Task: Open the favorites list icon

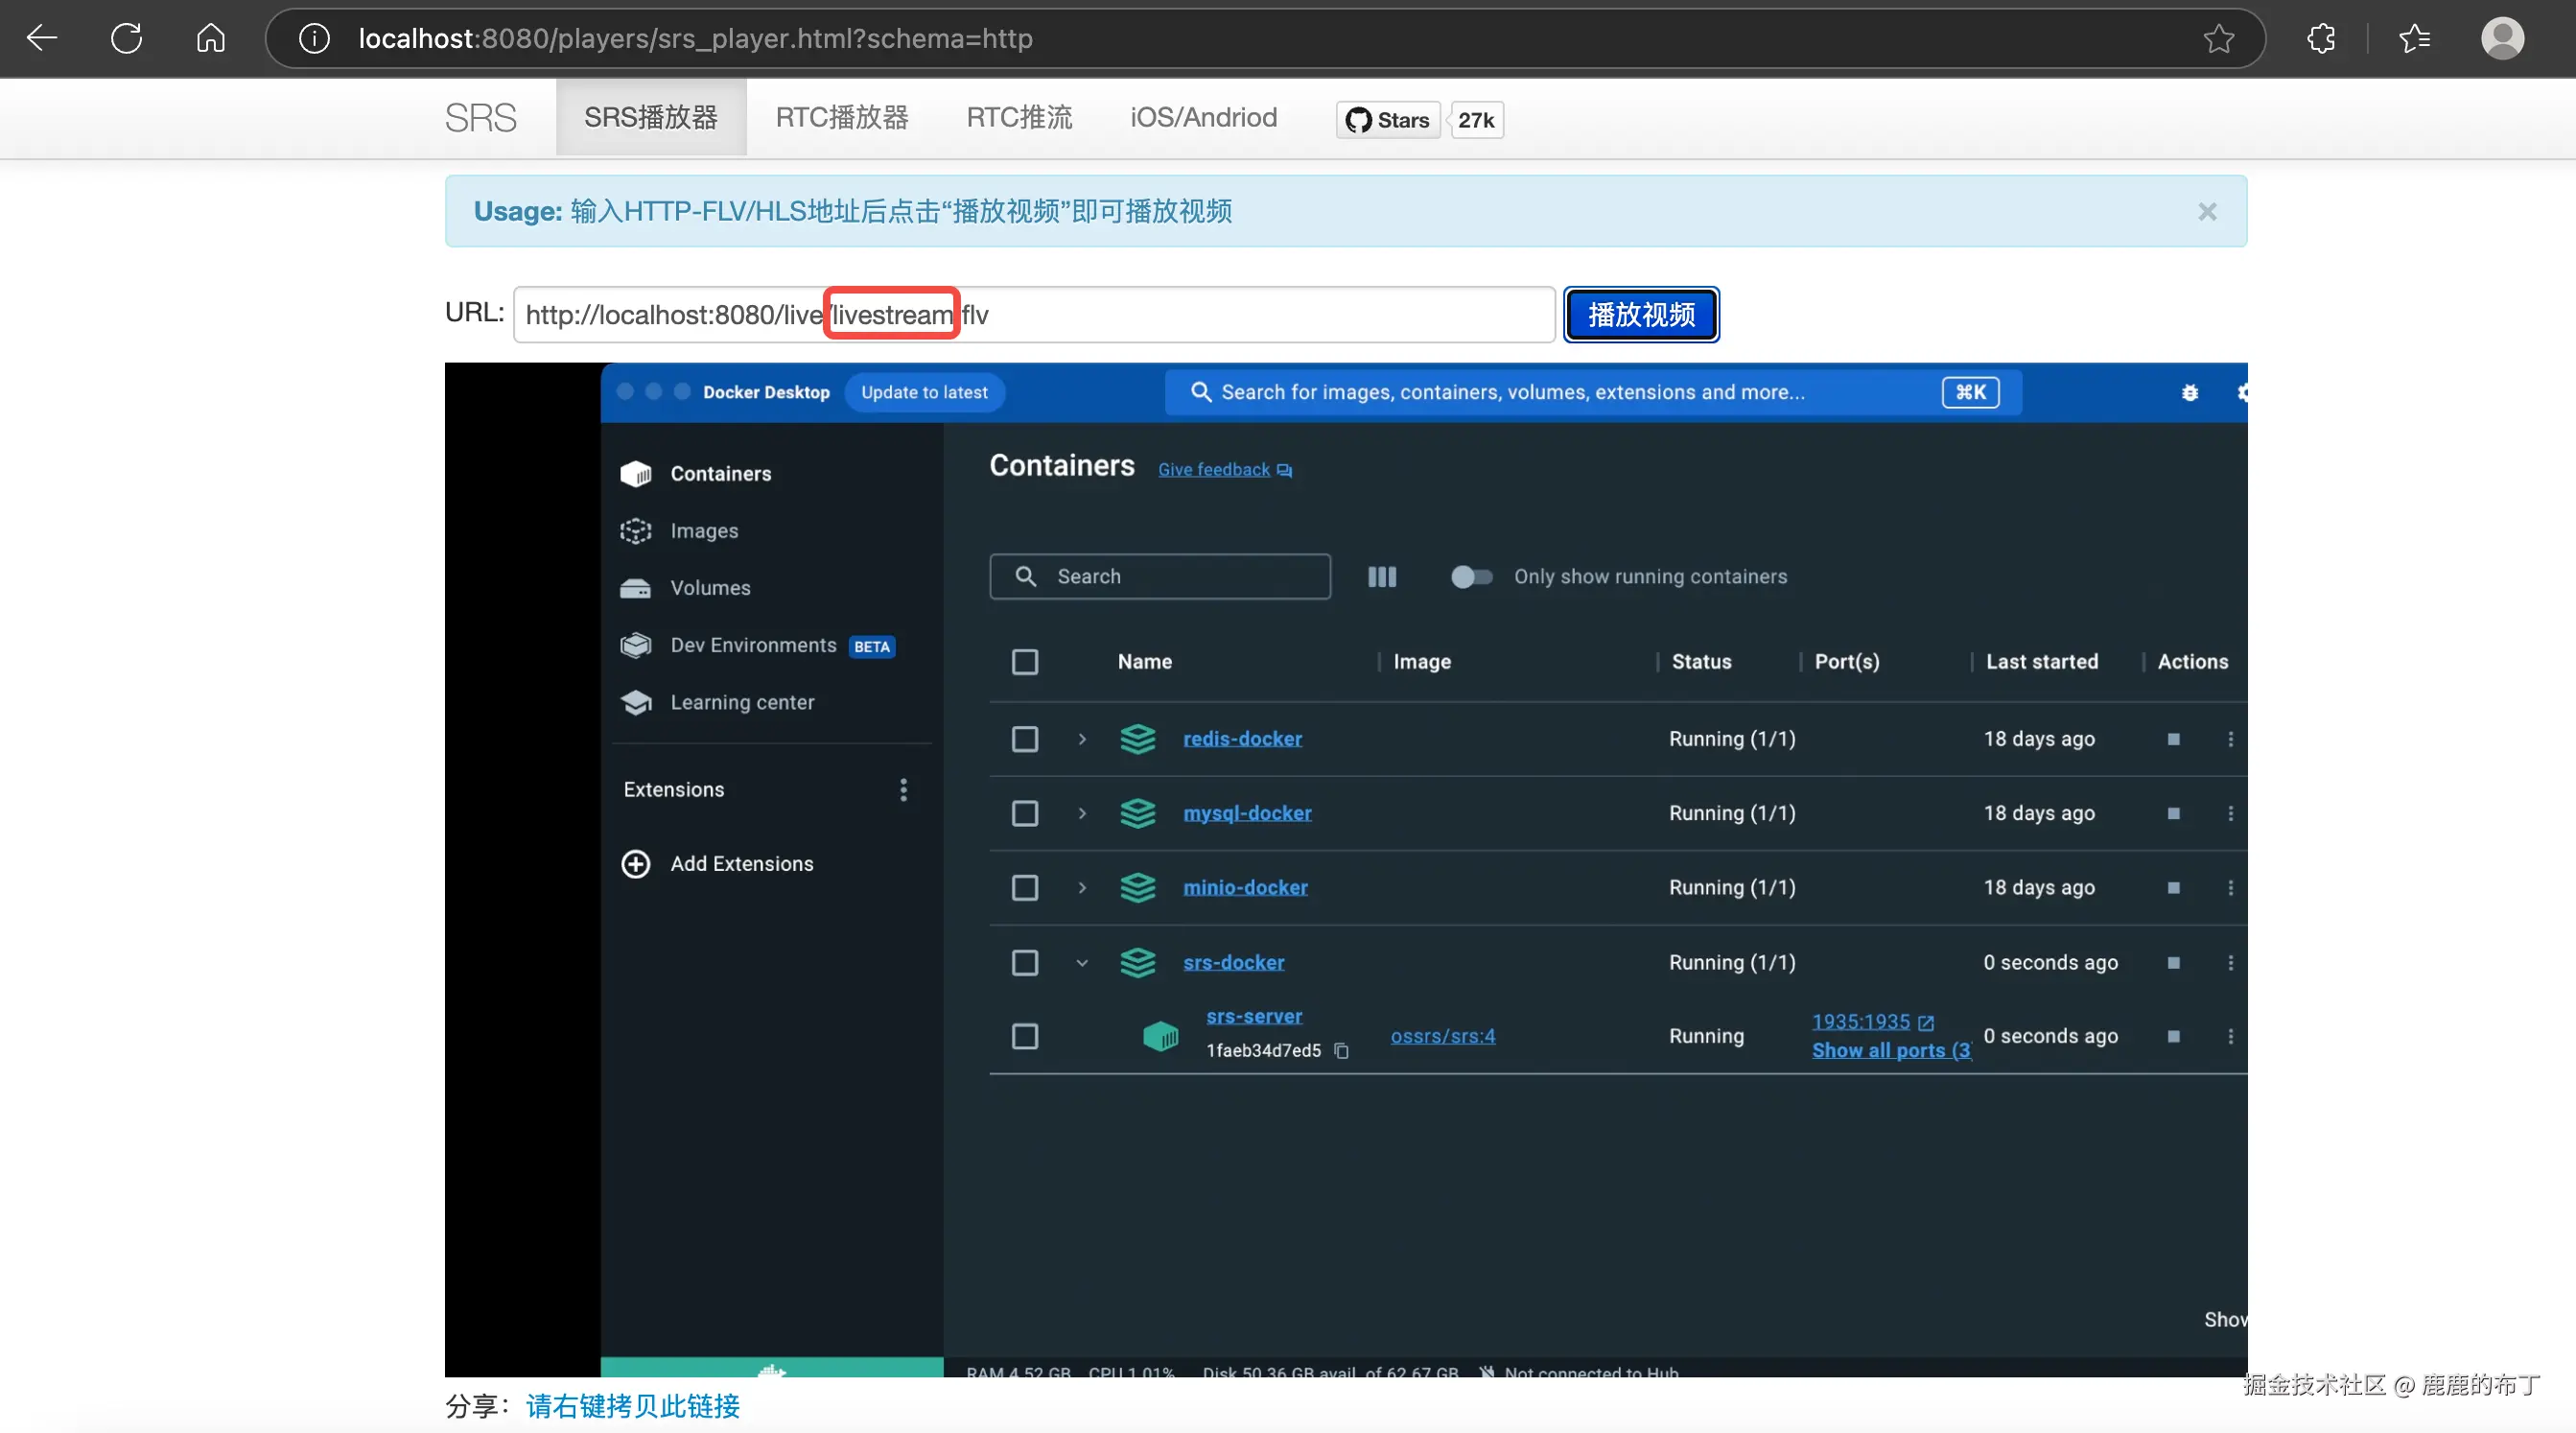Action: coord(2414,38)
